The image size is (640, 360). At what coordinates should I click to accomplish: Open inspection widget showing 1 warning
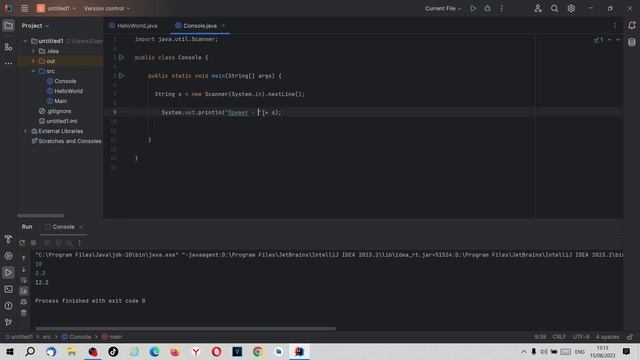click(598, 40)
